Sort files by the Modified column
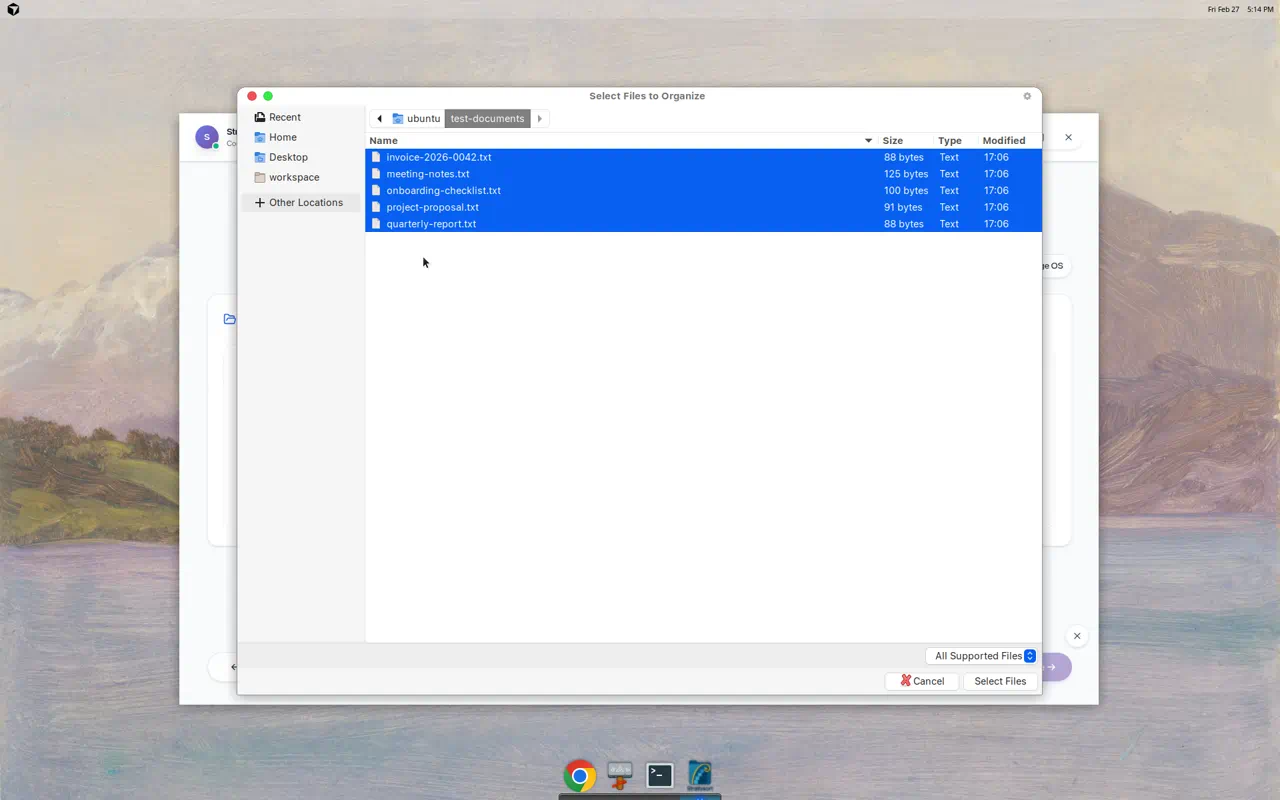1280x800 pixels. [1003, 140]
